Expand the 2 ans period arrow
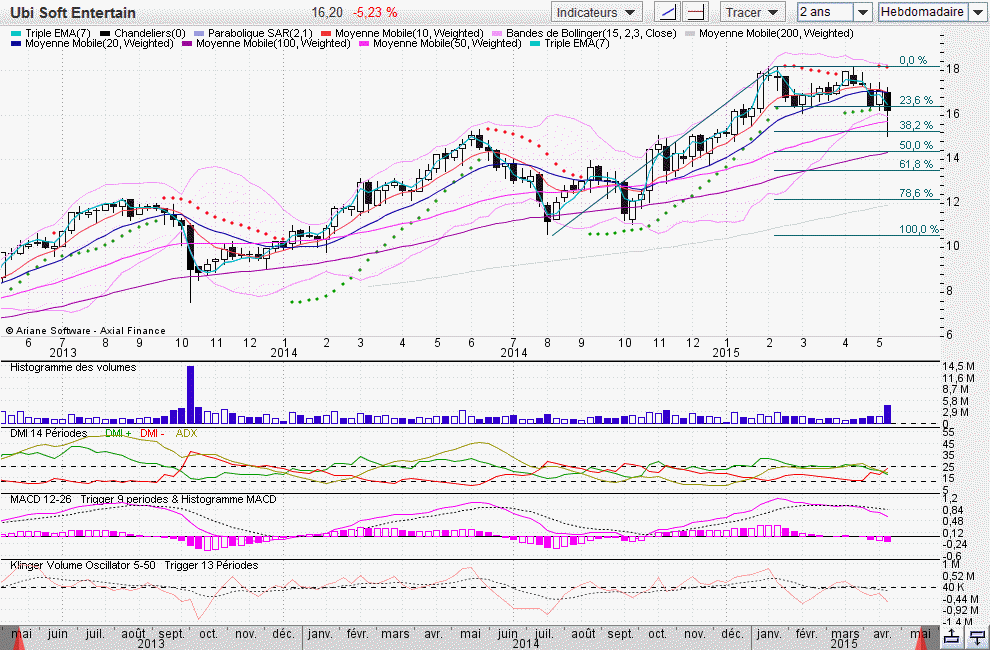 (x=862, y=12)
